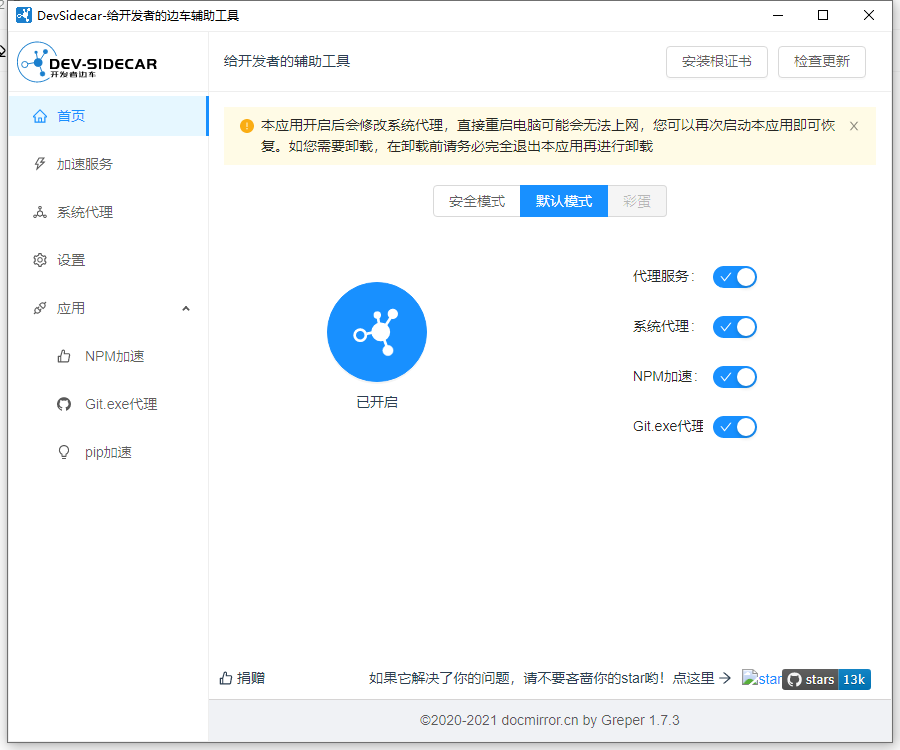The image size is (900, 750).
Task: Click the pip加速 icon in sidebar
Action: [x=62, y=451]
